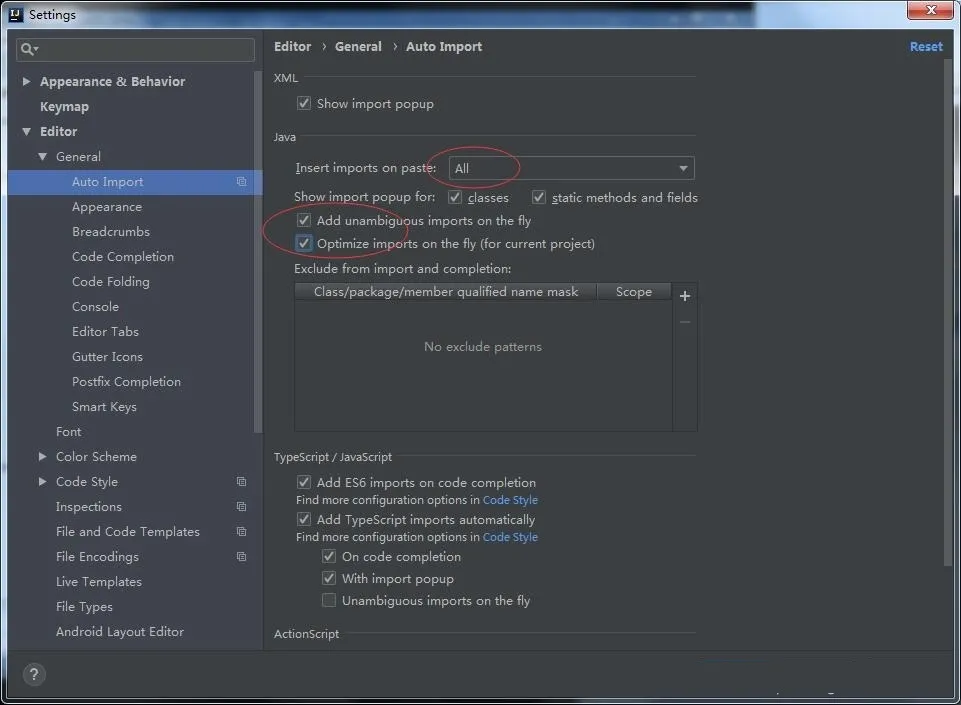This screenshot has height=705, width=961.
Task: Click the icon beside File and Code Templates
Action: point(241,532)
